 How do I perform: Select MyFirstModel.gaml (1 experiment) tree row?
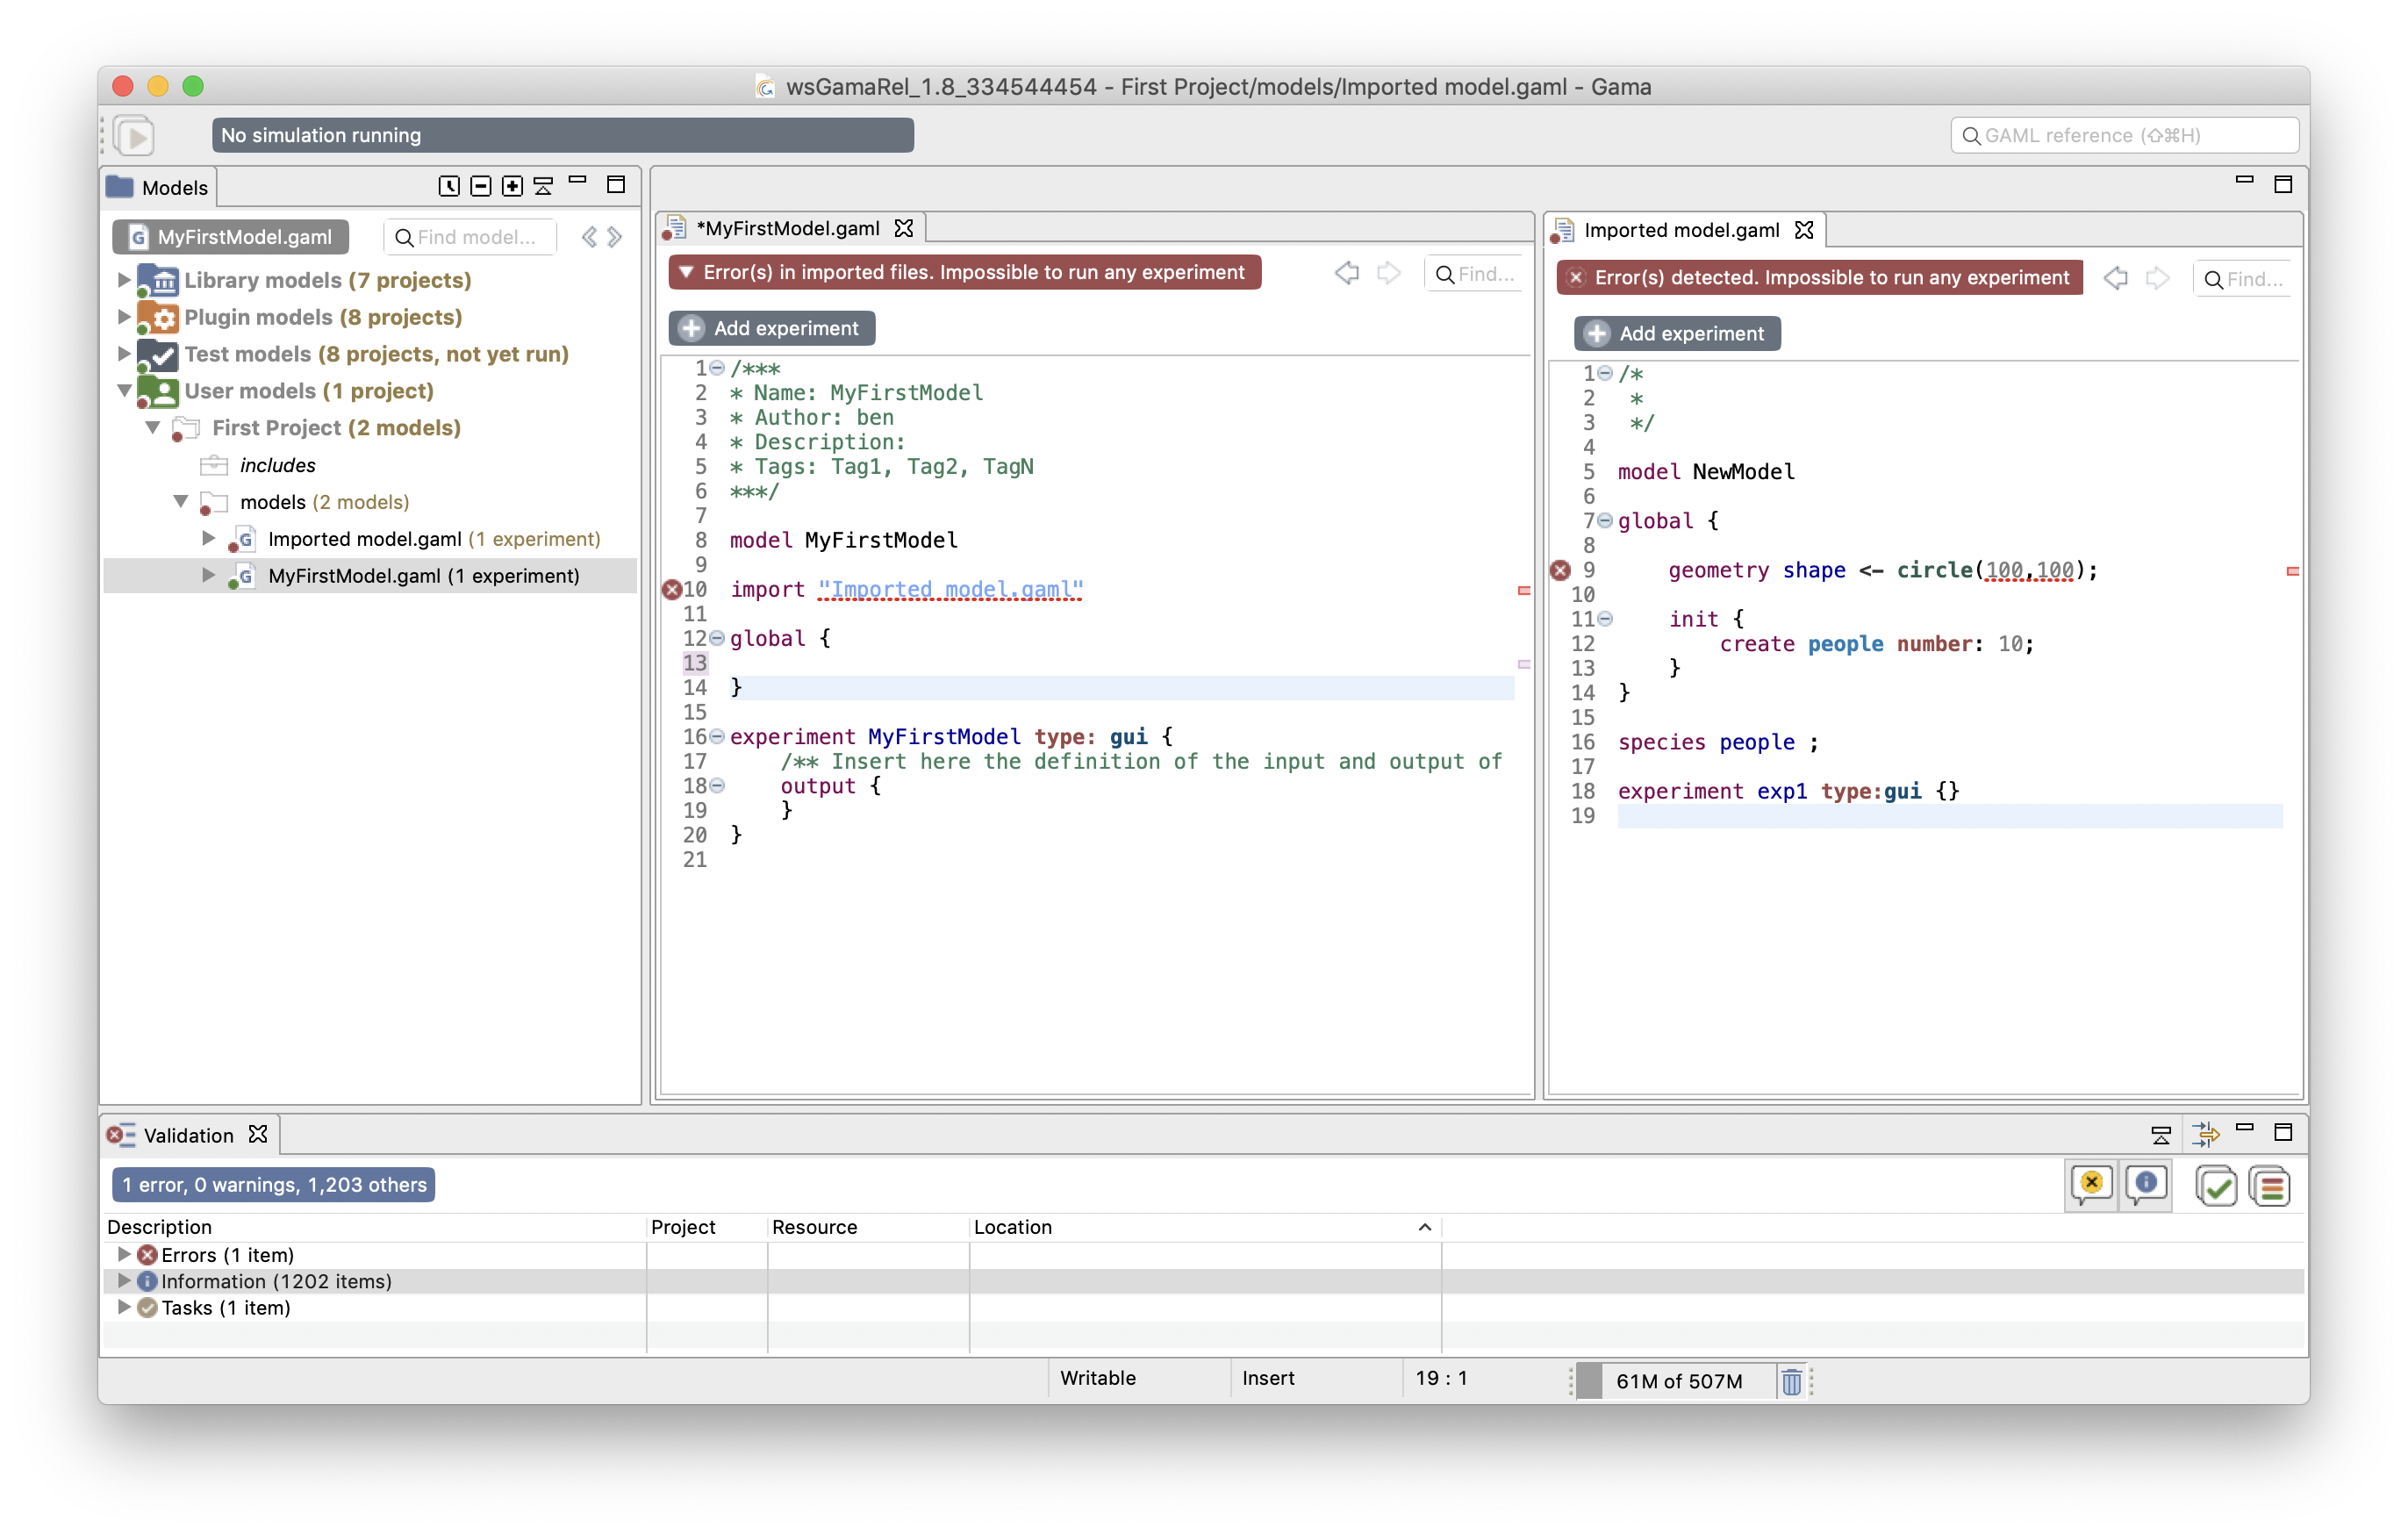click(x=370, y=576)
